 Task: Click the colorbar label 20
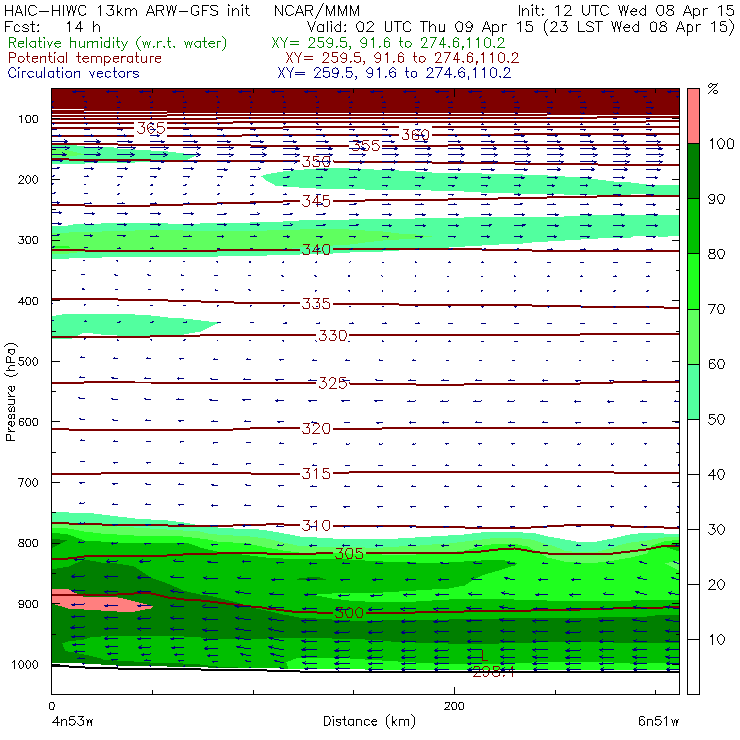coord(716,585)
